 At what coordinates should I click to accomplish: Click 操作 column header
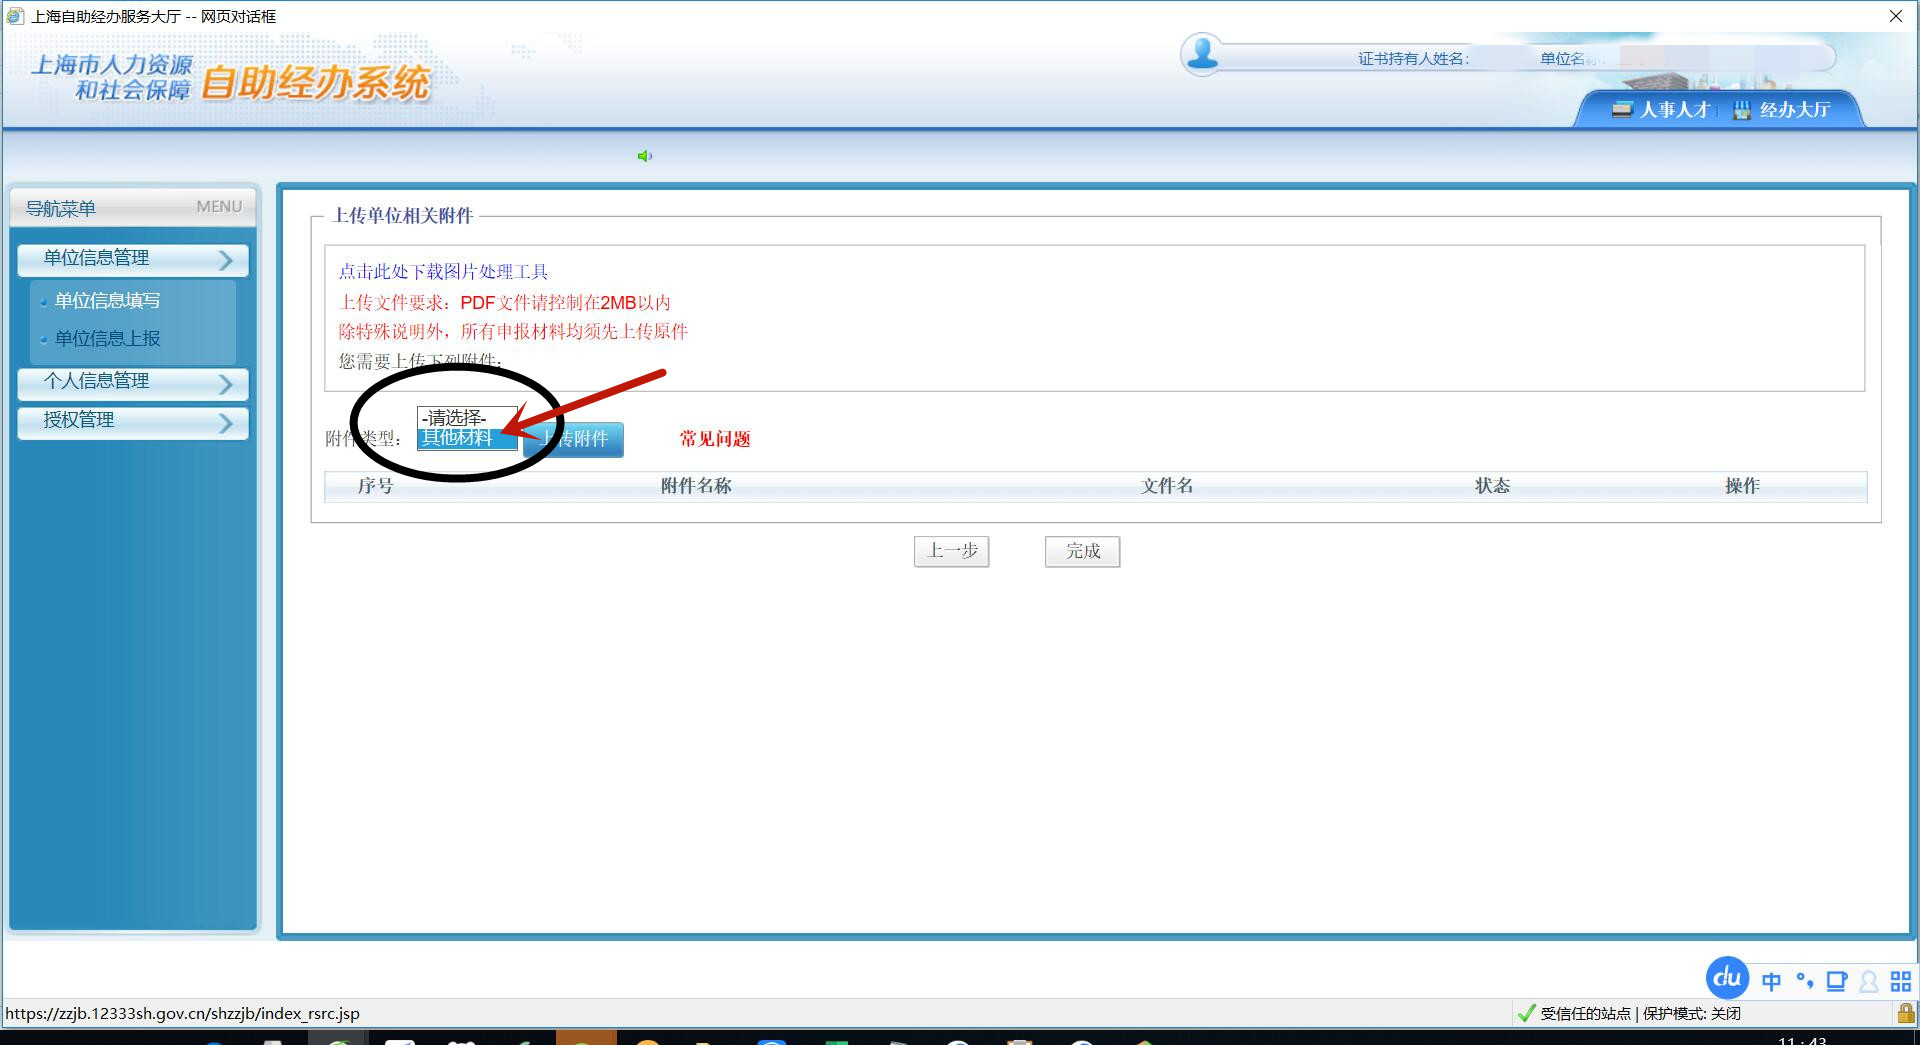pyautogui.click(x=1742, y=486)
